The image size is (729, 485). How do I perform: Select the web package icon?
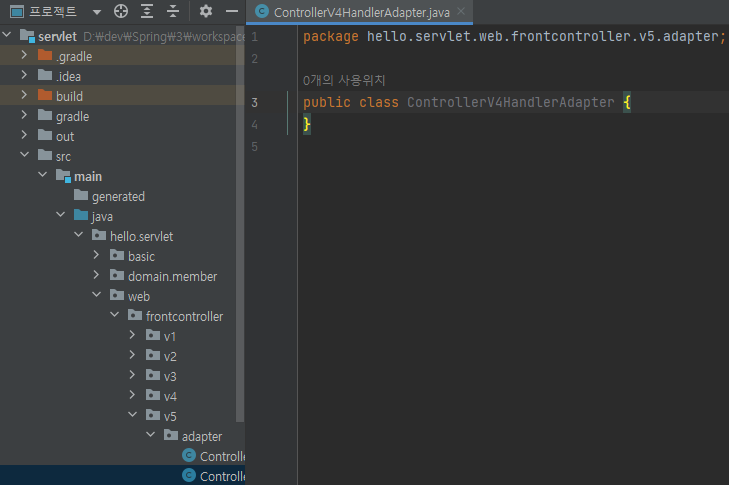point(117,295)
